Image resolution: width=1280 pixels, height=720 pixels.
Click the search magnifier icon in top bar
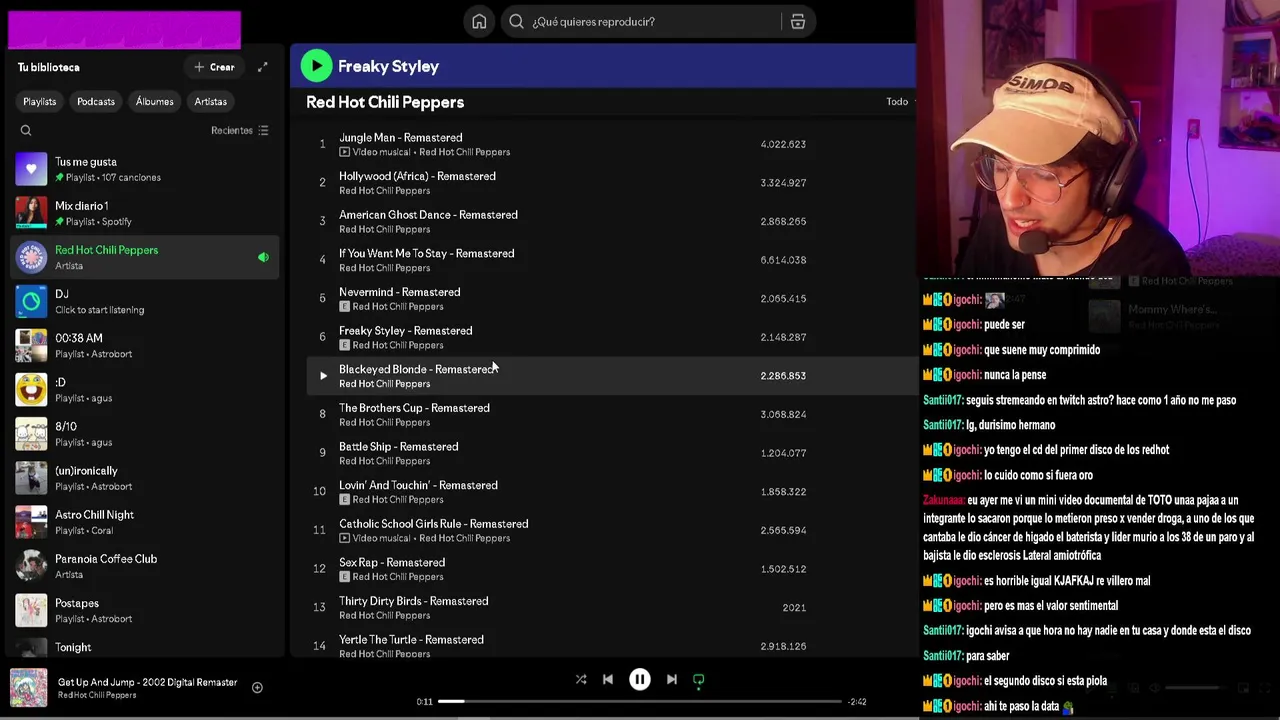[516, 21]
